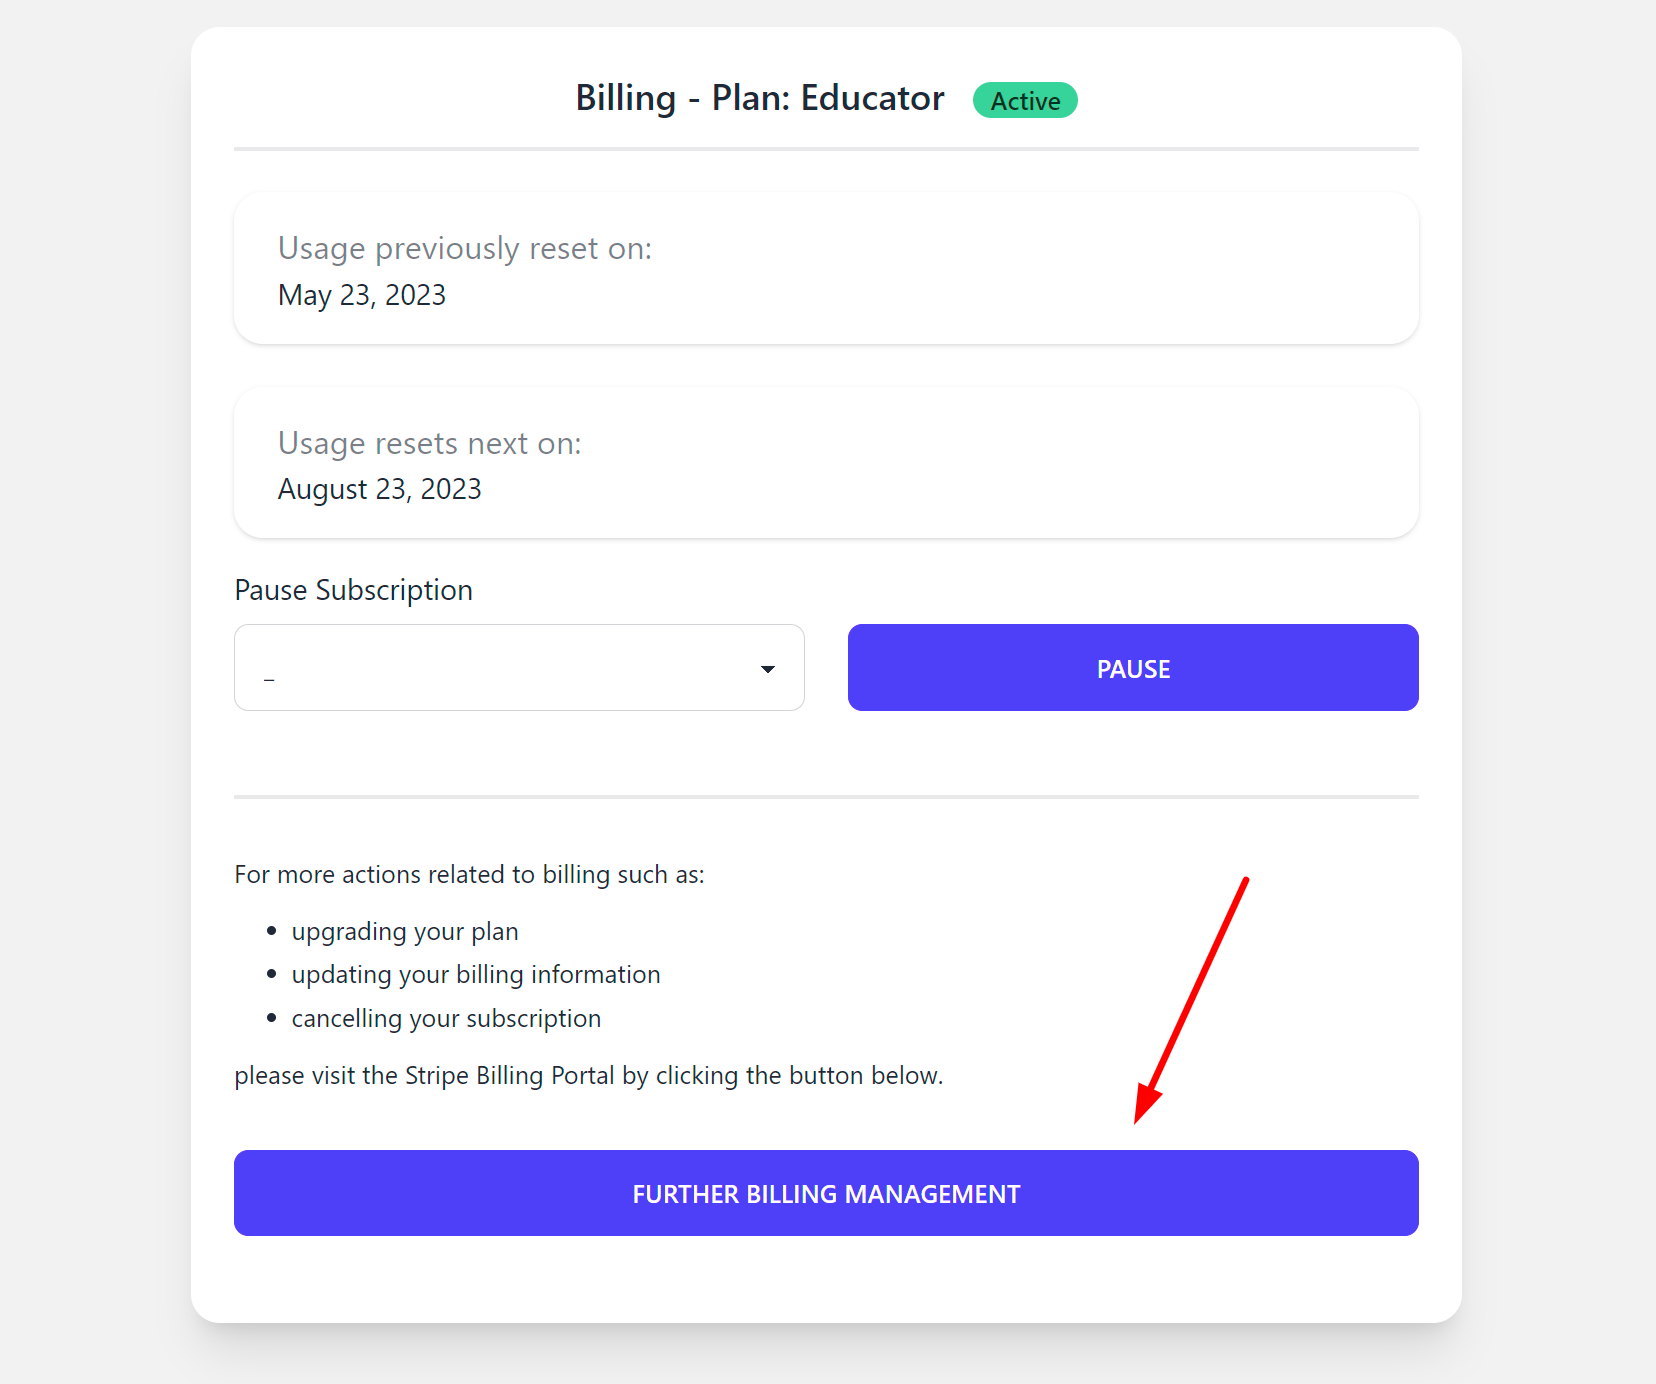Click the green Active status badge
The height and width of the screenshot is (1384, 1656).
[1025, 100]
